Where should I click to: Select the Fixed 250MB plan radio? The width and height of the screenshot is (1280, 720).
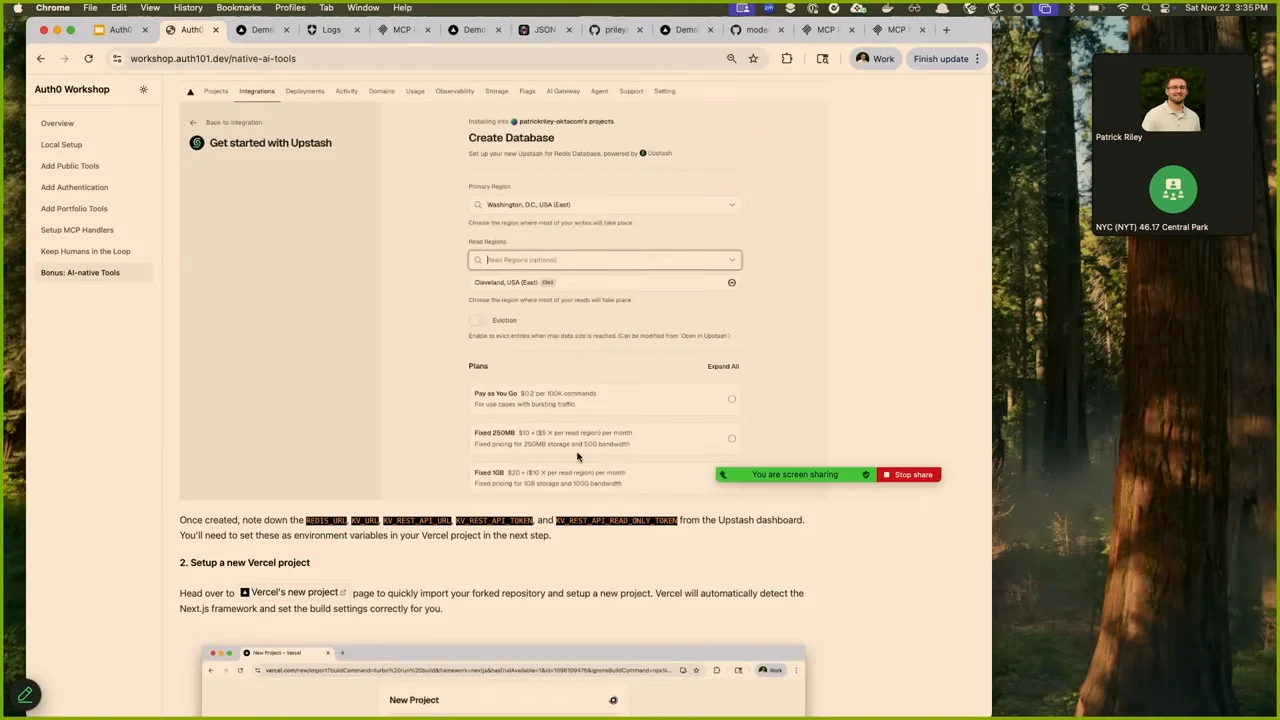click(732, 439)
